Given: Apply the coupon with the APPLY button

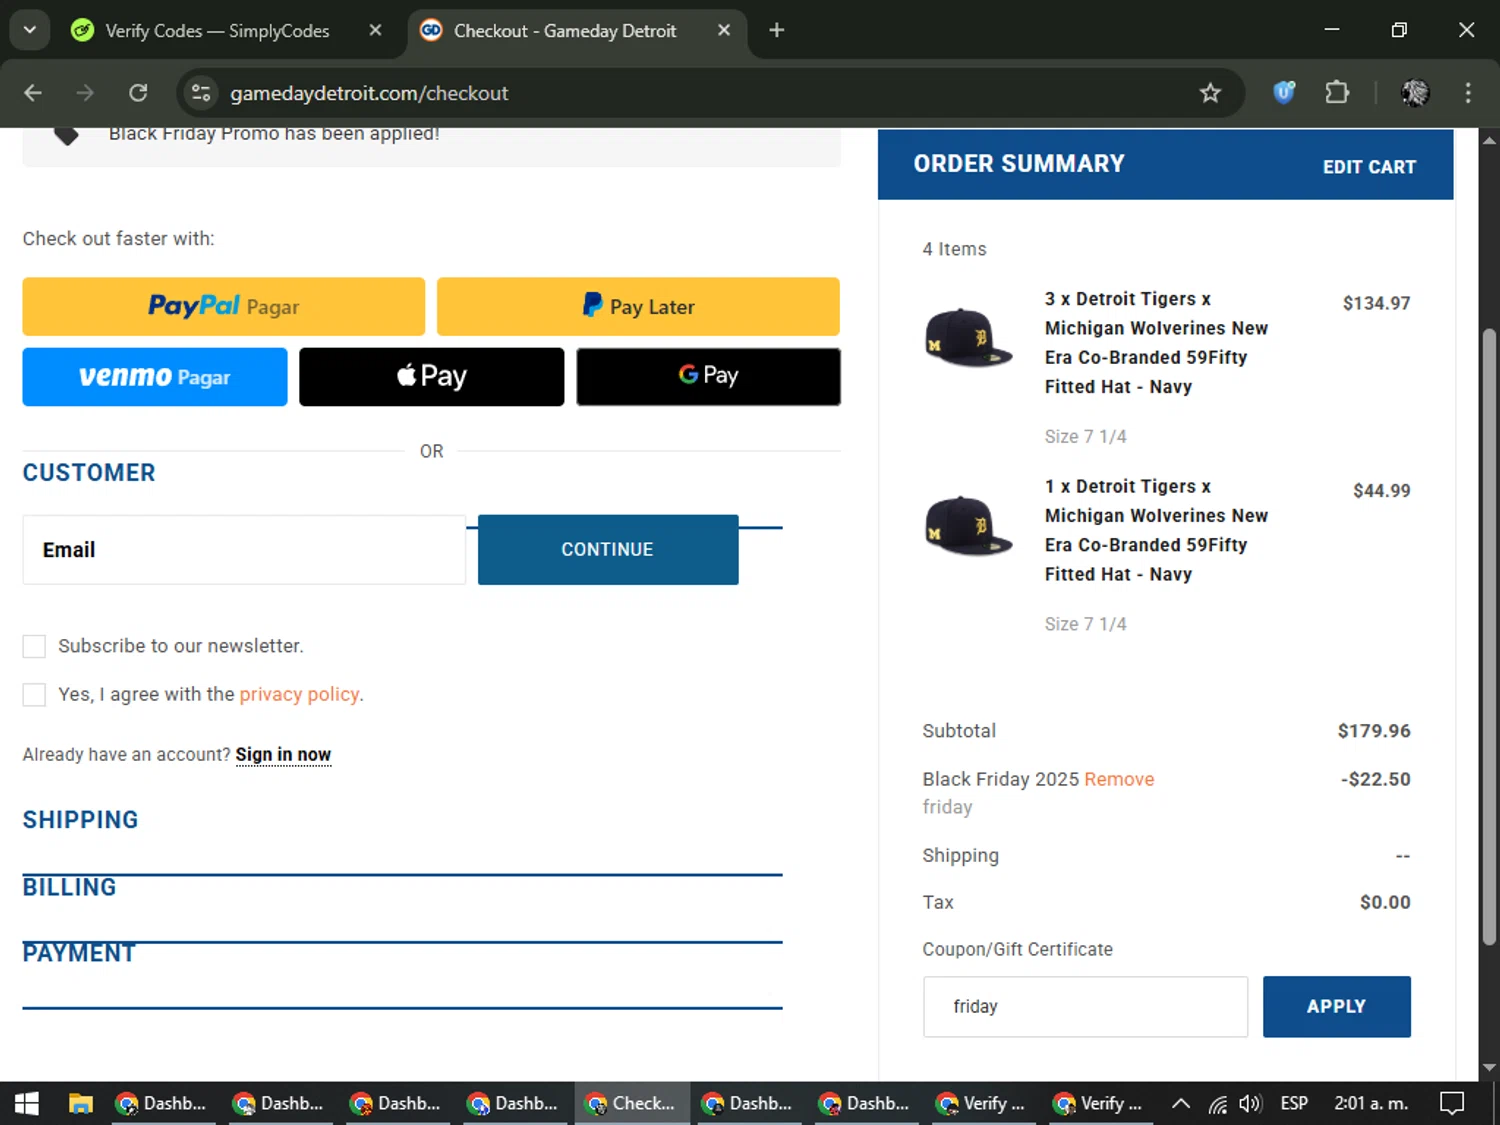Looking at the screenshot, I should tap(1337, 1007).
